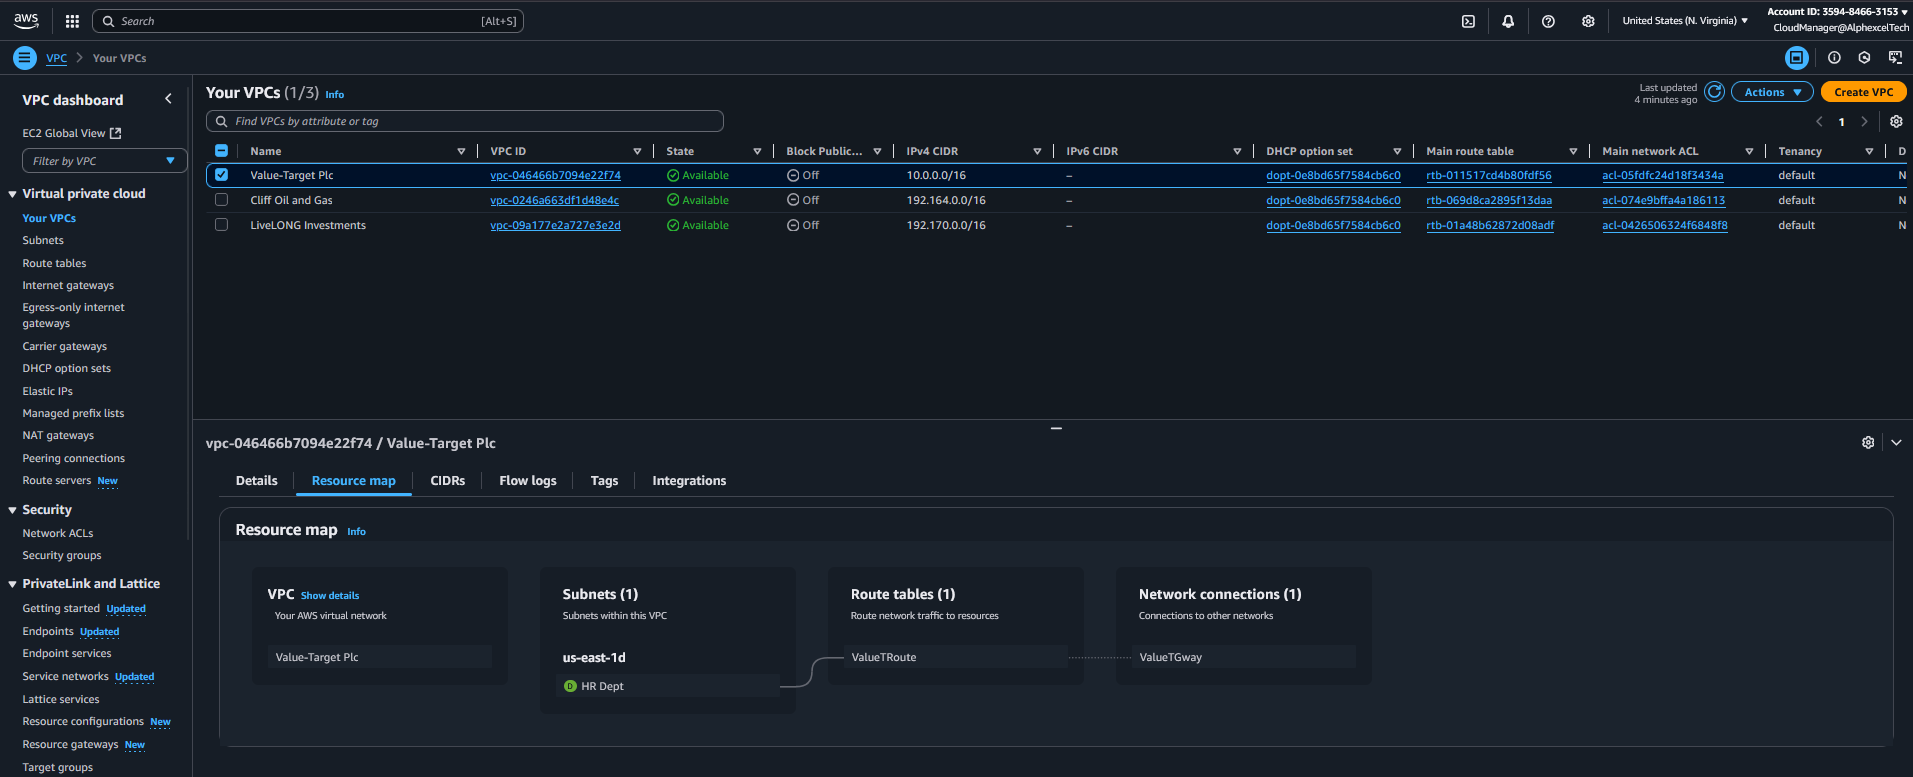Select the Resource map tab
Viewport: 1913px width, 777px height.
click(353, 481)
